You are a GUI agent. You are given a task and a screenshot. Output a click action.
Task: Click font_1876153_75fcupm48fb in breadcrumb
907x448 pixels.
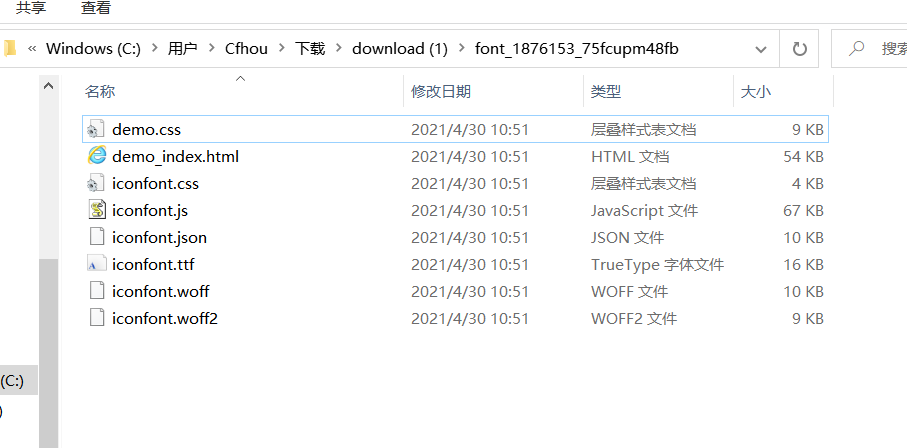(x=577, y=49)
